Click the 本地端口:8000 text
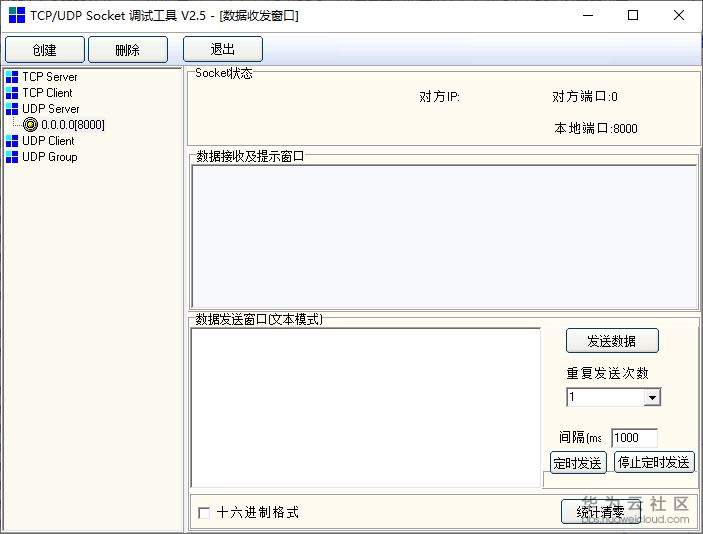 point(595,129)
